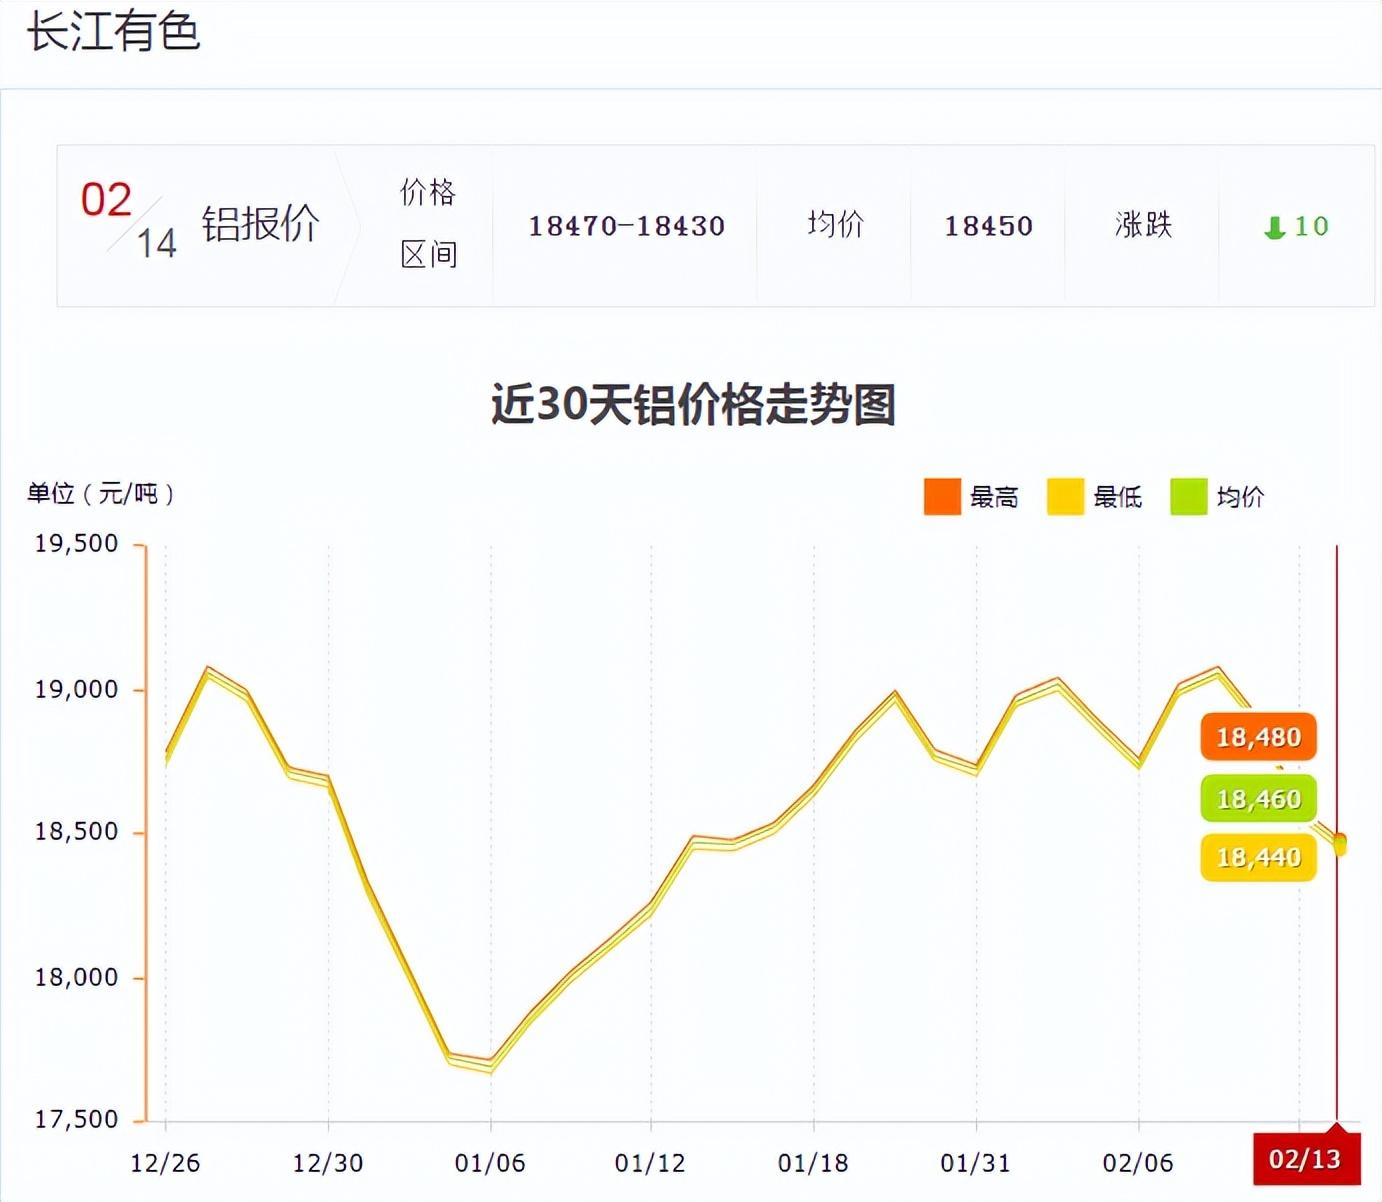
Task: Click the green down arrow price change icon
Action: [x=1274, y=228]
